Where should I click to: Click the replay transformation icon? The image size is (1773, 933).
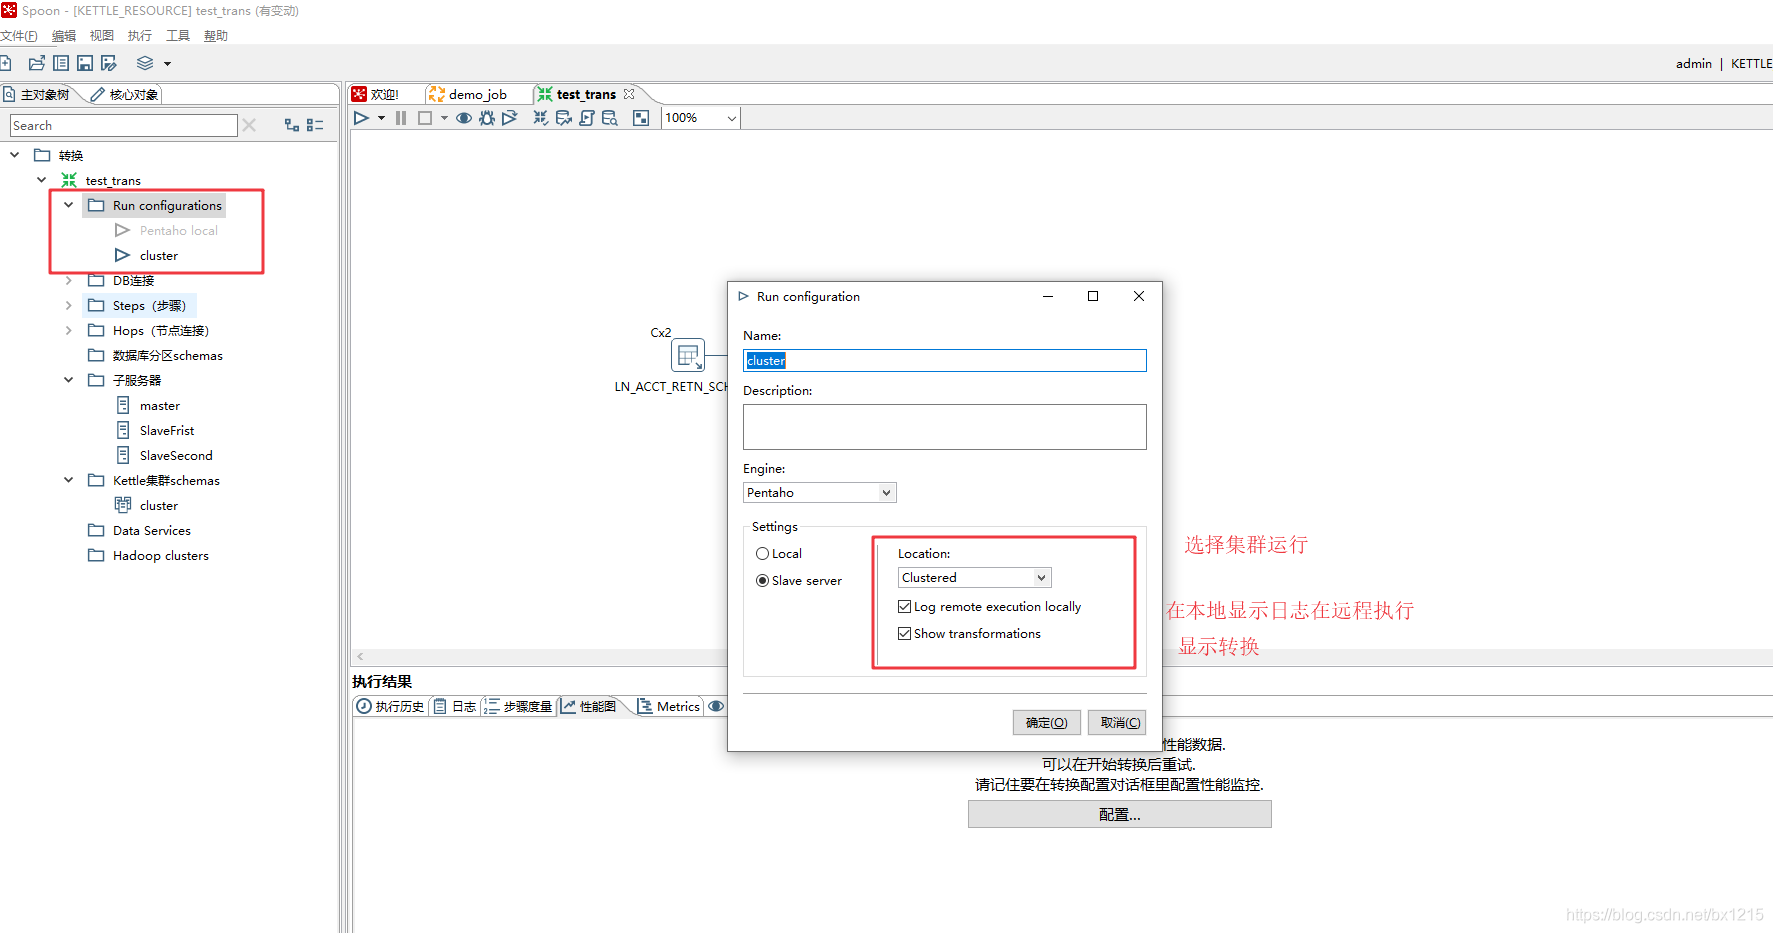(x=510, y=118)
